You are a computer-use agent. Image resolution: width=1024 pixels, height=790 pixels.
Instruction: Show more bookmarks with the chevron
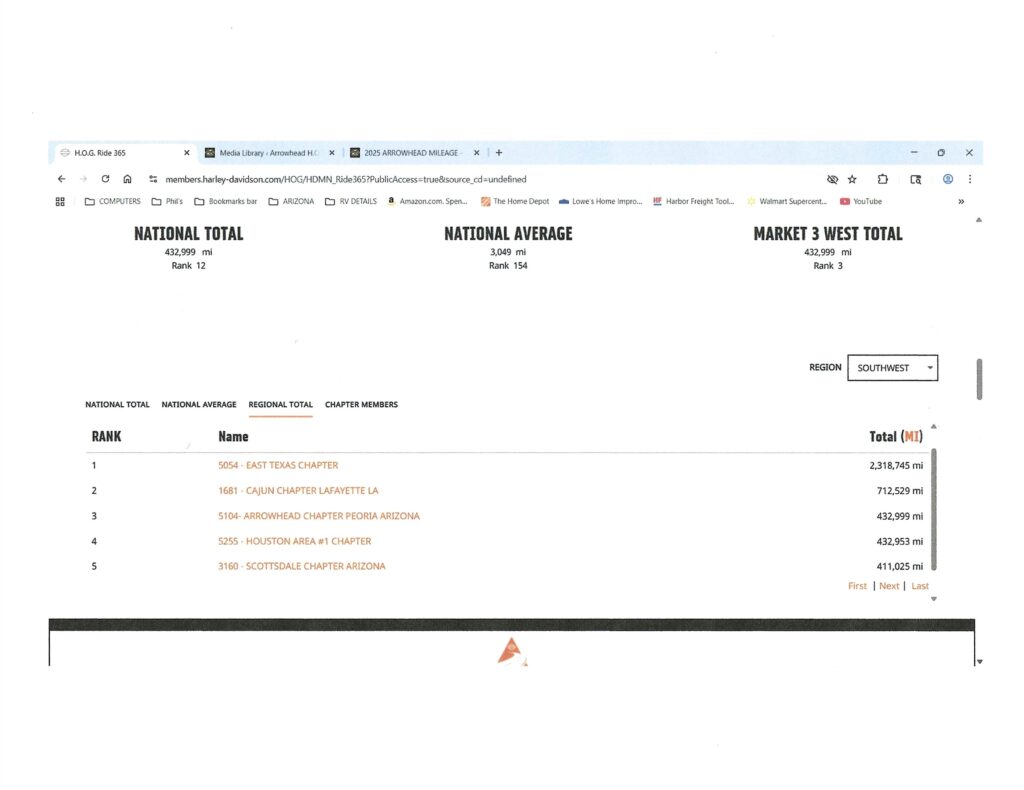[x=961, y=202]
